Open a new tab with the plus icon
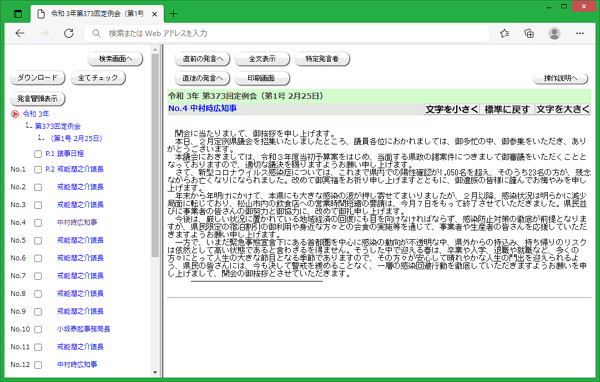Screen dimensions: 600x382 pyautogui.click(x=173, y=14)
